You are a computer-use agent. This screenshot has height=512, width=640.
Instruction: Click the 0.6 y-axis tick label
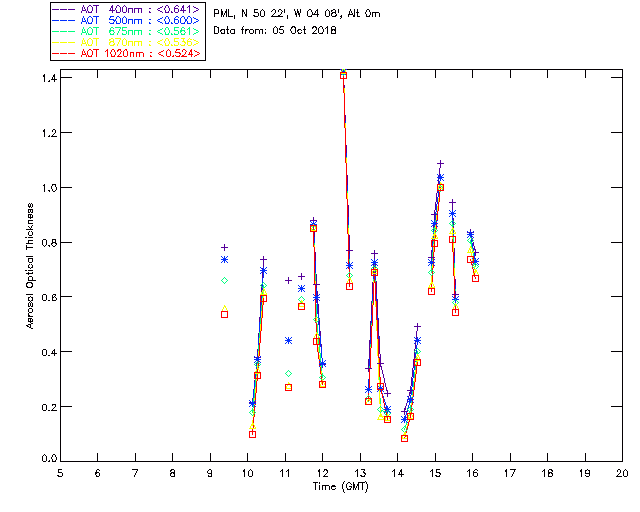tap(49, 297)
